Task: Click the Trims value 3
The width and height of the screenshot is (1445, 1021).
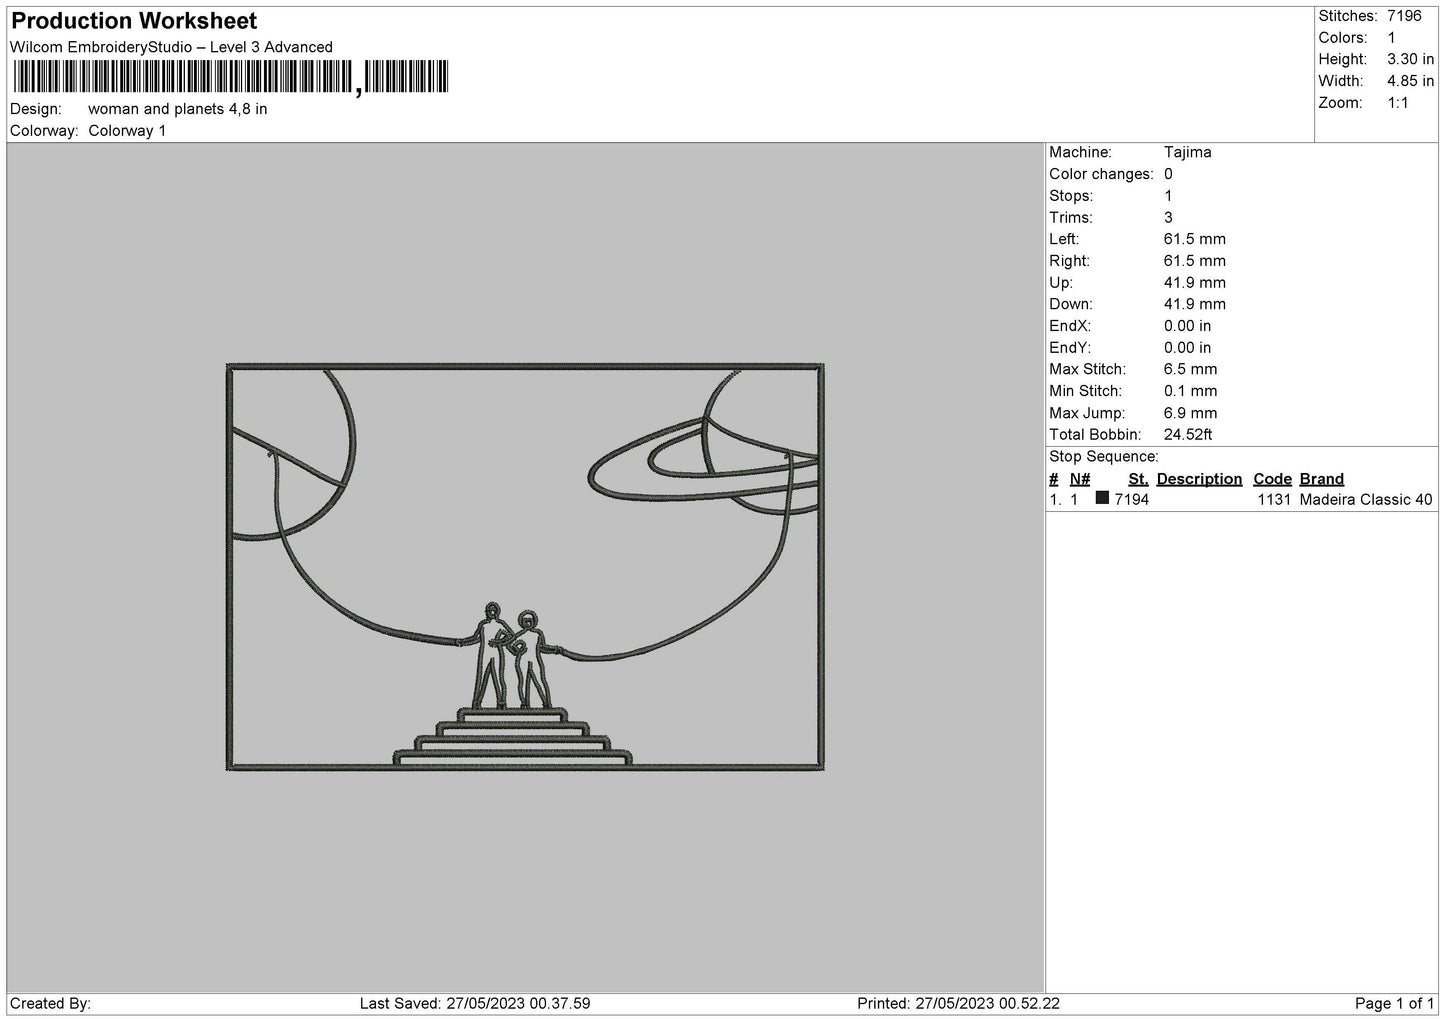Action: (x=1168, y=217)
